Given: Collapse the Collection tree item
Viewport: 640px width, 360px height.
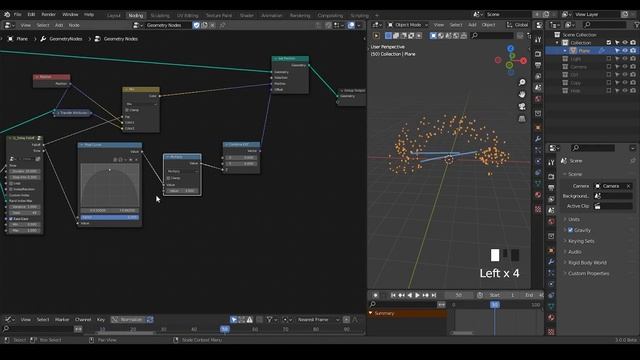Looking at the screenshot, I should 558,43.
